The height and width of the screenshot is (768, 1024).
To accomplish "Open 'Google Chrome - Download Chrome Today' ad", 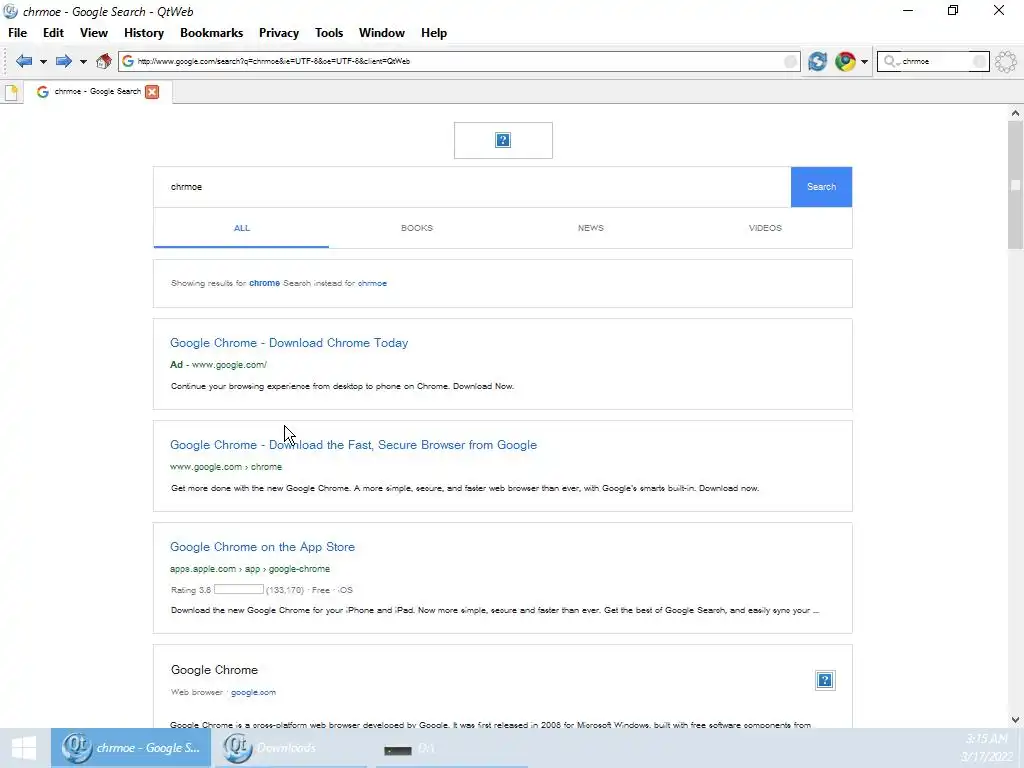I will pyautogui.click(x=289, y=343).
